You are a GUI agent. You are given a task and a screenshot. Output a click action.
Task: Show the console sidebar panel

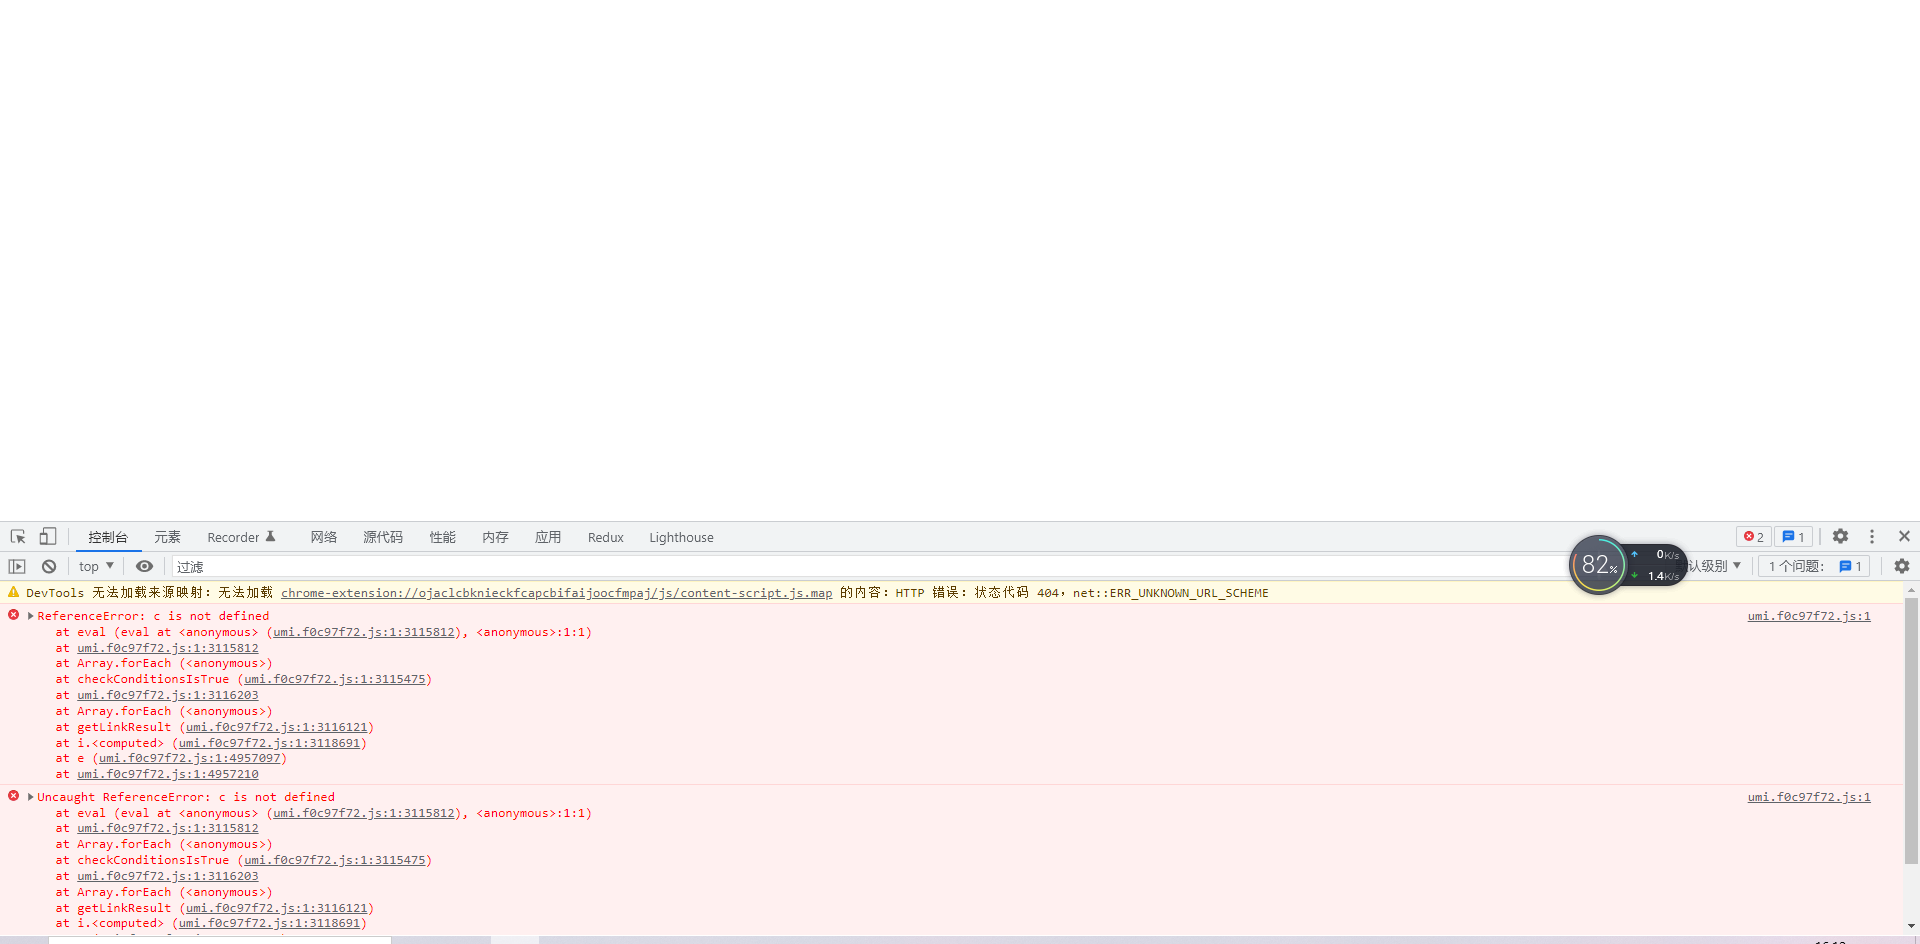point(17,566)
